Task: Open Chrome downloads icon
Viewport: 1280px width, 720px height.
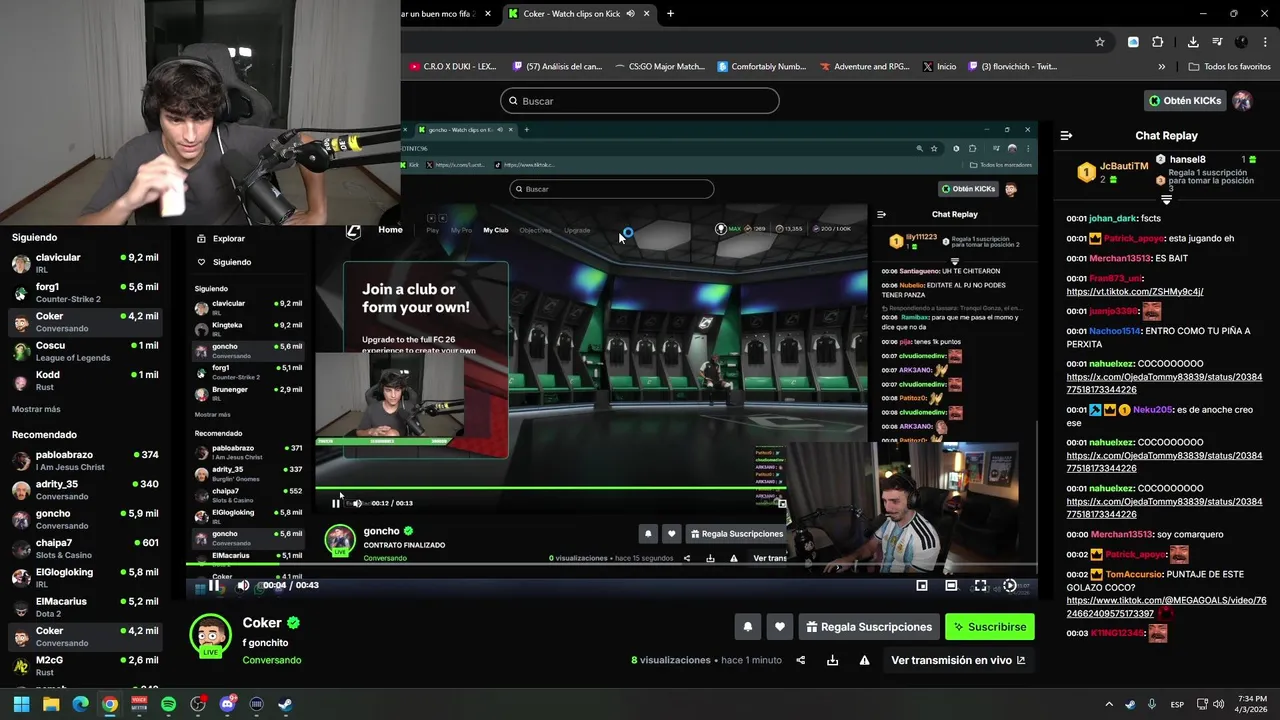Action: click(x=1193, y=42)
